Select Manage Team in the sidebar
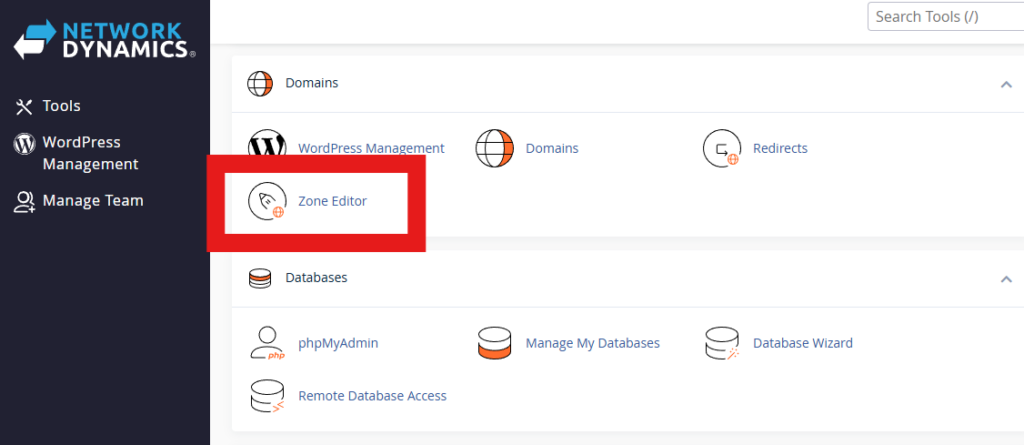 click(92, 201)
